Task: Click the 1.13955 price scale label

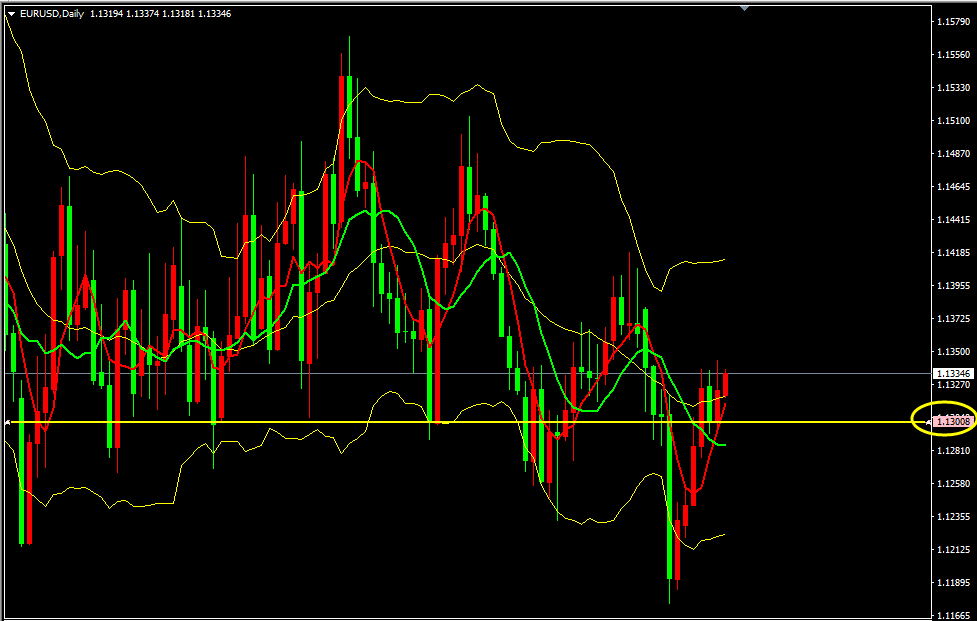Action: pos(953,286)
